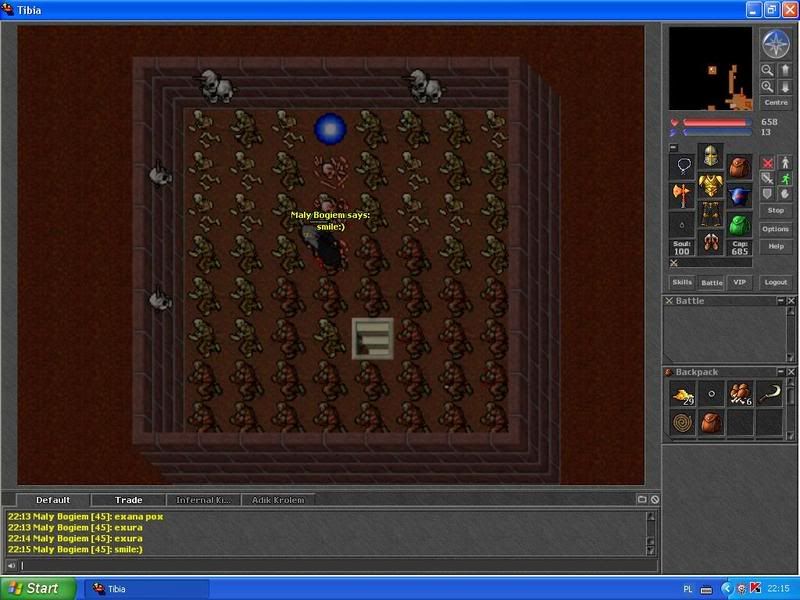Toggle the Battle window button

click(x=711, y=282)
